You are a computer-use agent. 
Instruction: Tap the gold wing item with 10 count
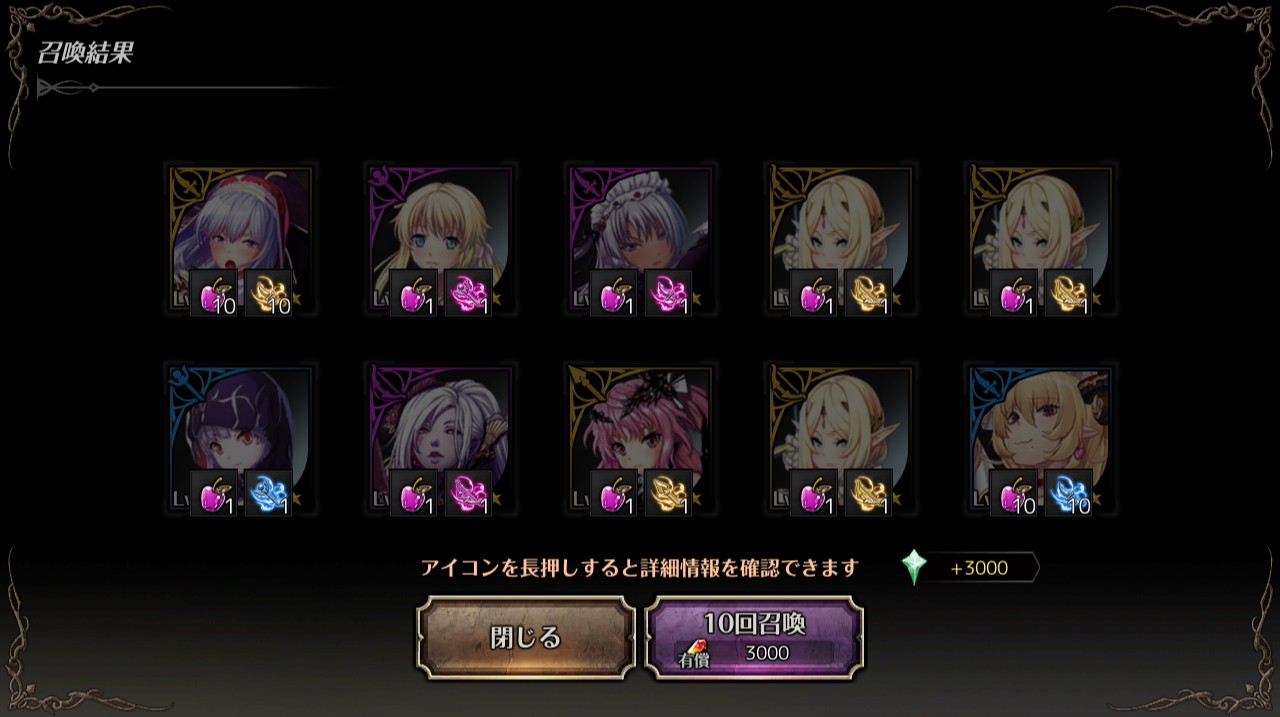(x=269, y=293)
